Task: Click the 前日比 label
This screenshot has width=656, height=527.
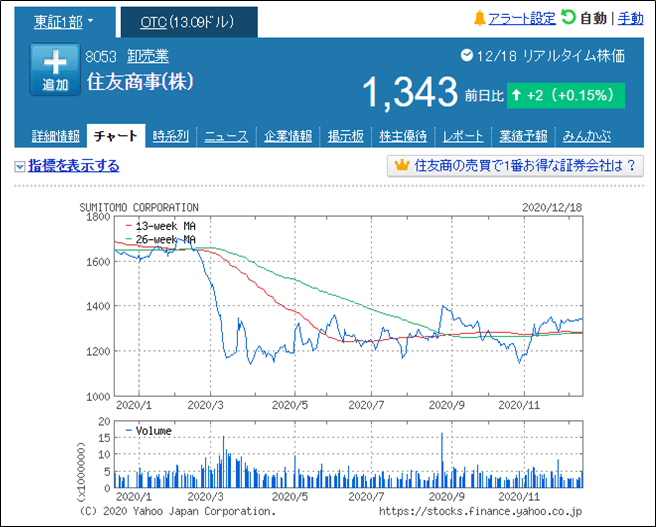Action: pyautogui.click(x=484, y=96)
